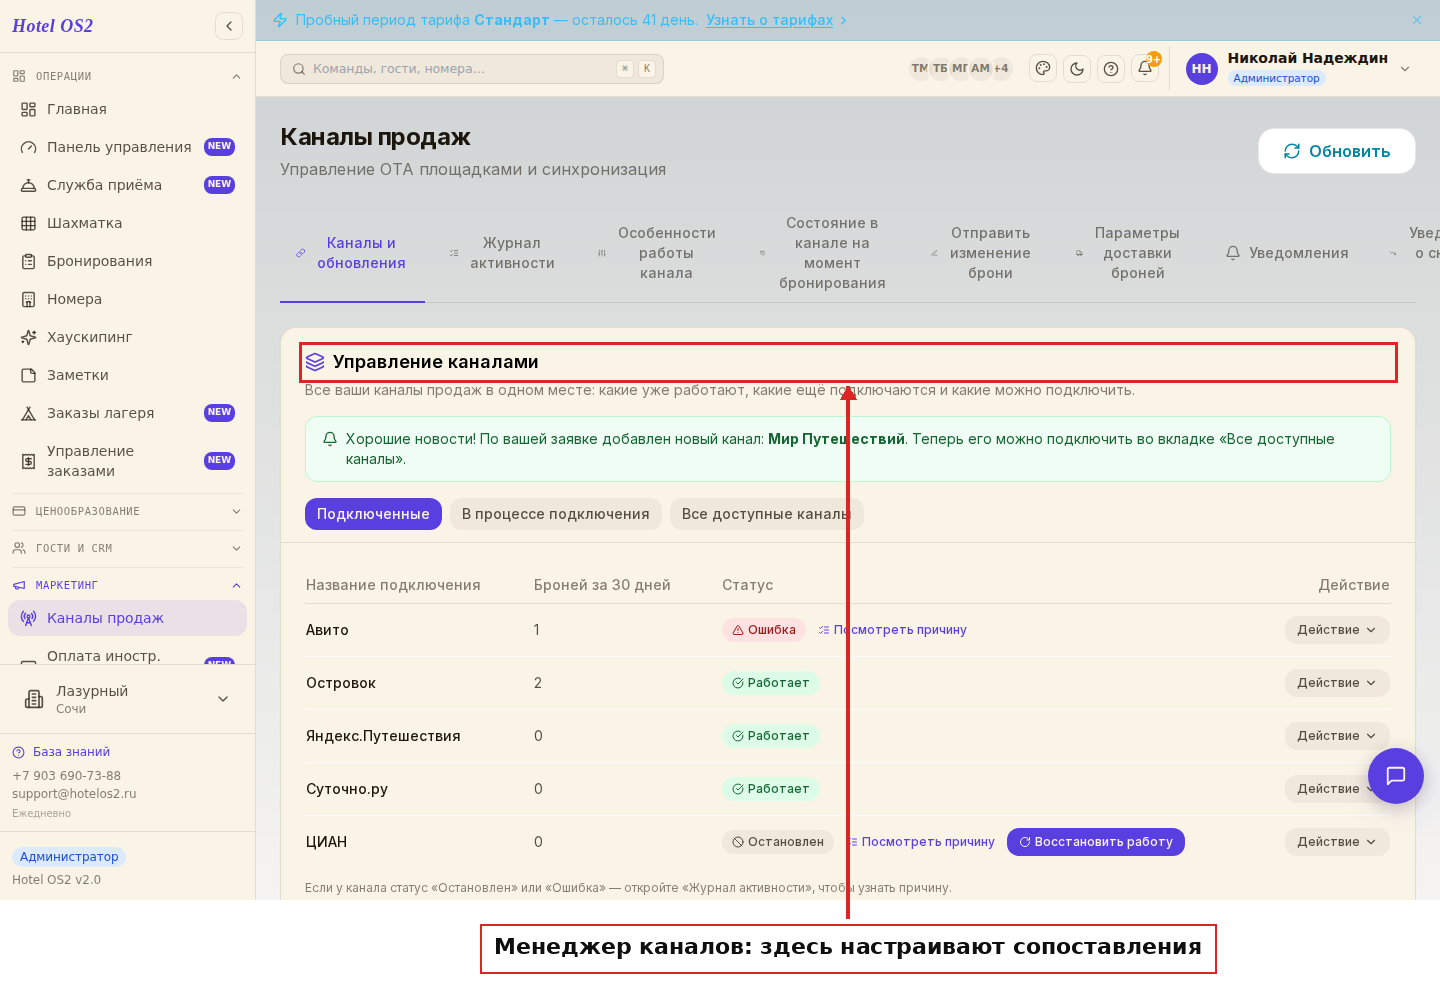Viewport: 1440px width, 997px height.
Task: Click the Остановлен badge for ЦИАН
Action: [x=778, y=842]
